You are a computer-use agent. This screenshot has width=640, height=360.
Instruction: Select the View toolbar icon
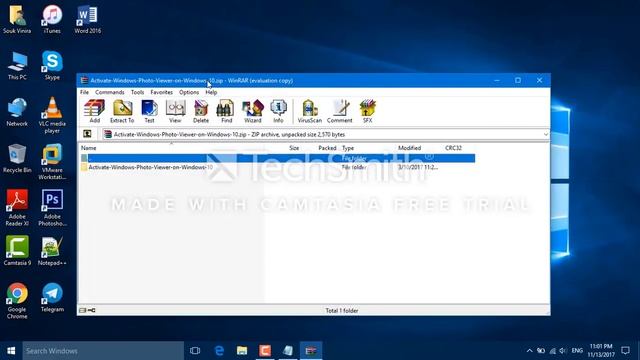[175, 111]
